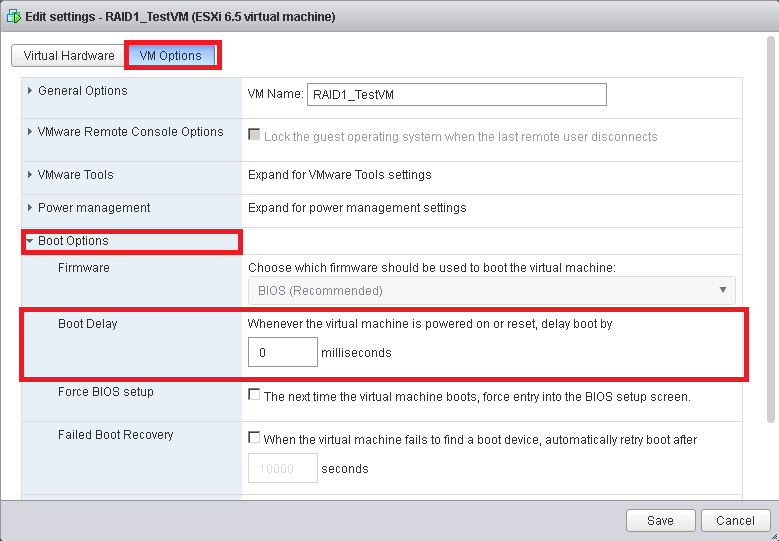This screenshot has width=779, height=541.
Task: Save the VM settings
Action: (660, 520)
